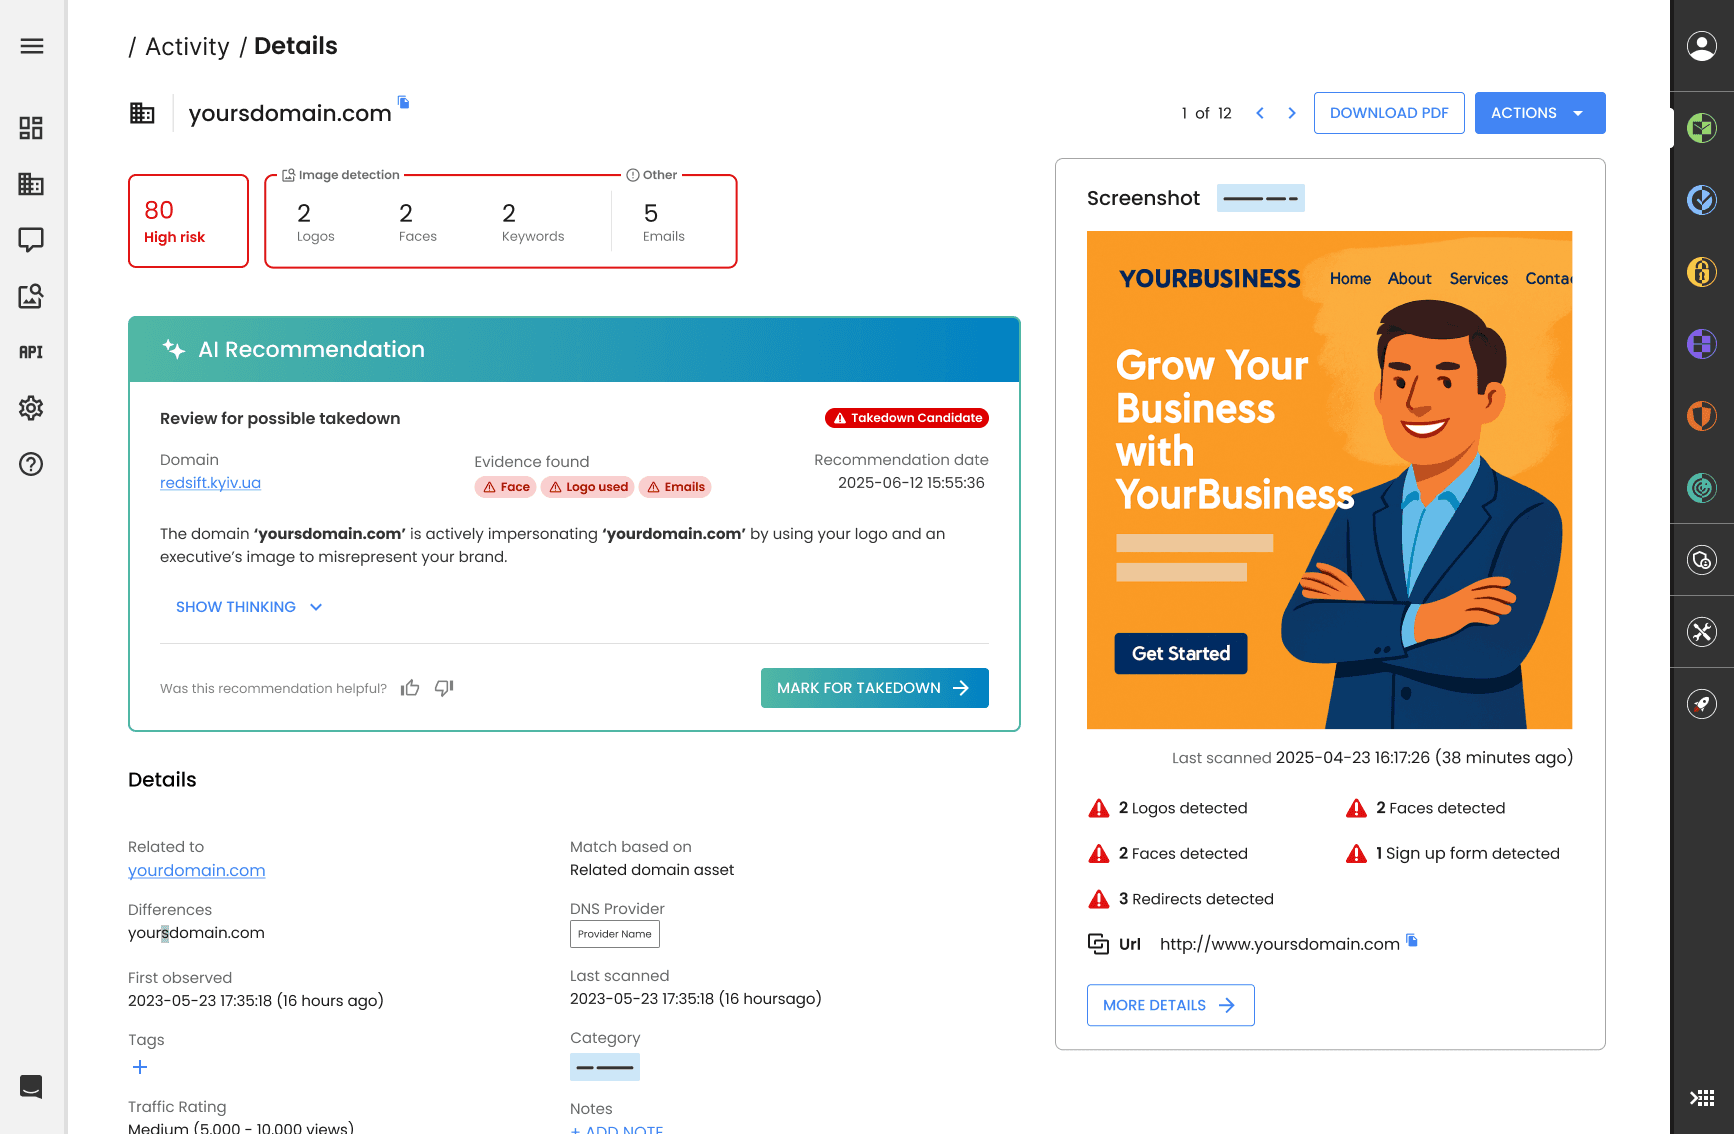Screen dimensions: 1734x1134
Task: Open the image search tool in sidebar
Action: point(31,296)
